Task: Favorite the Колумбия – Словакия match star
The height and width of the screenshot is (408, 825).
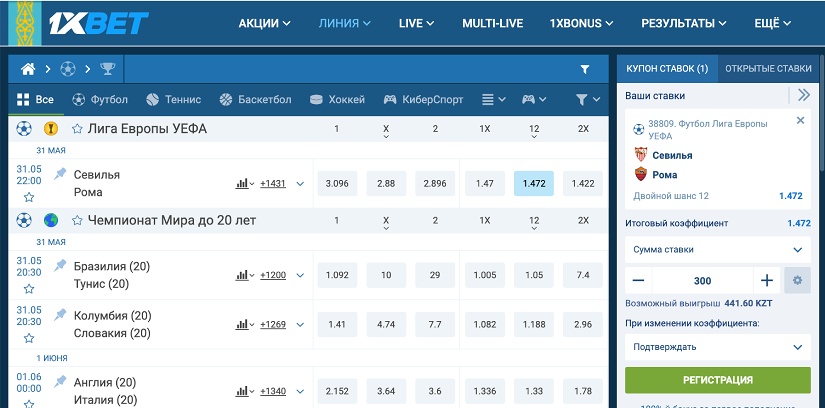Action: (x=29, y=338)
